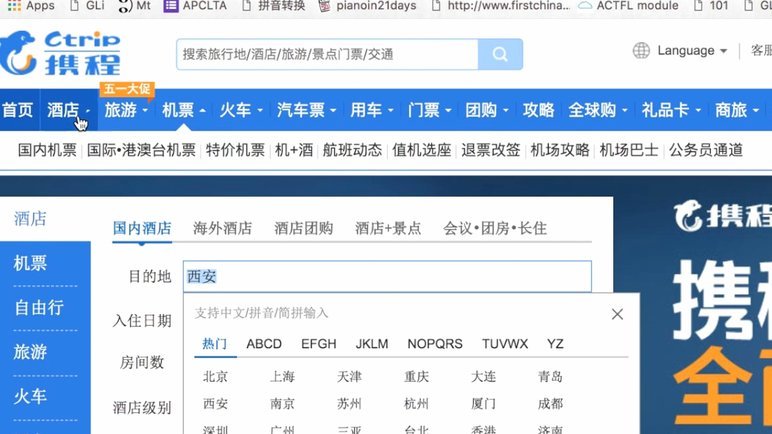Switch city list to TUVWX tab
Screen dimensions: 772x434
coord(505,344)
